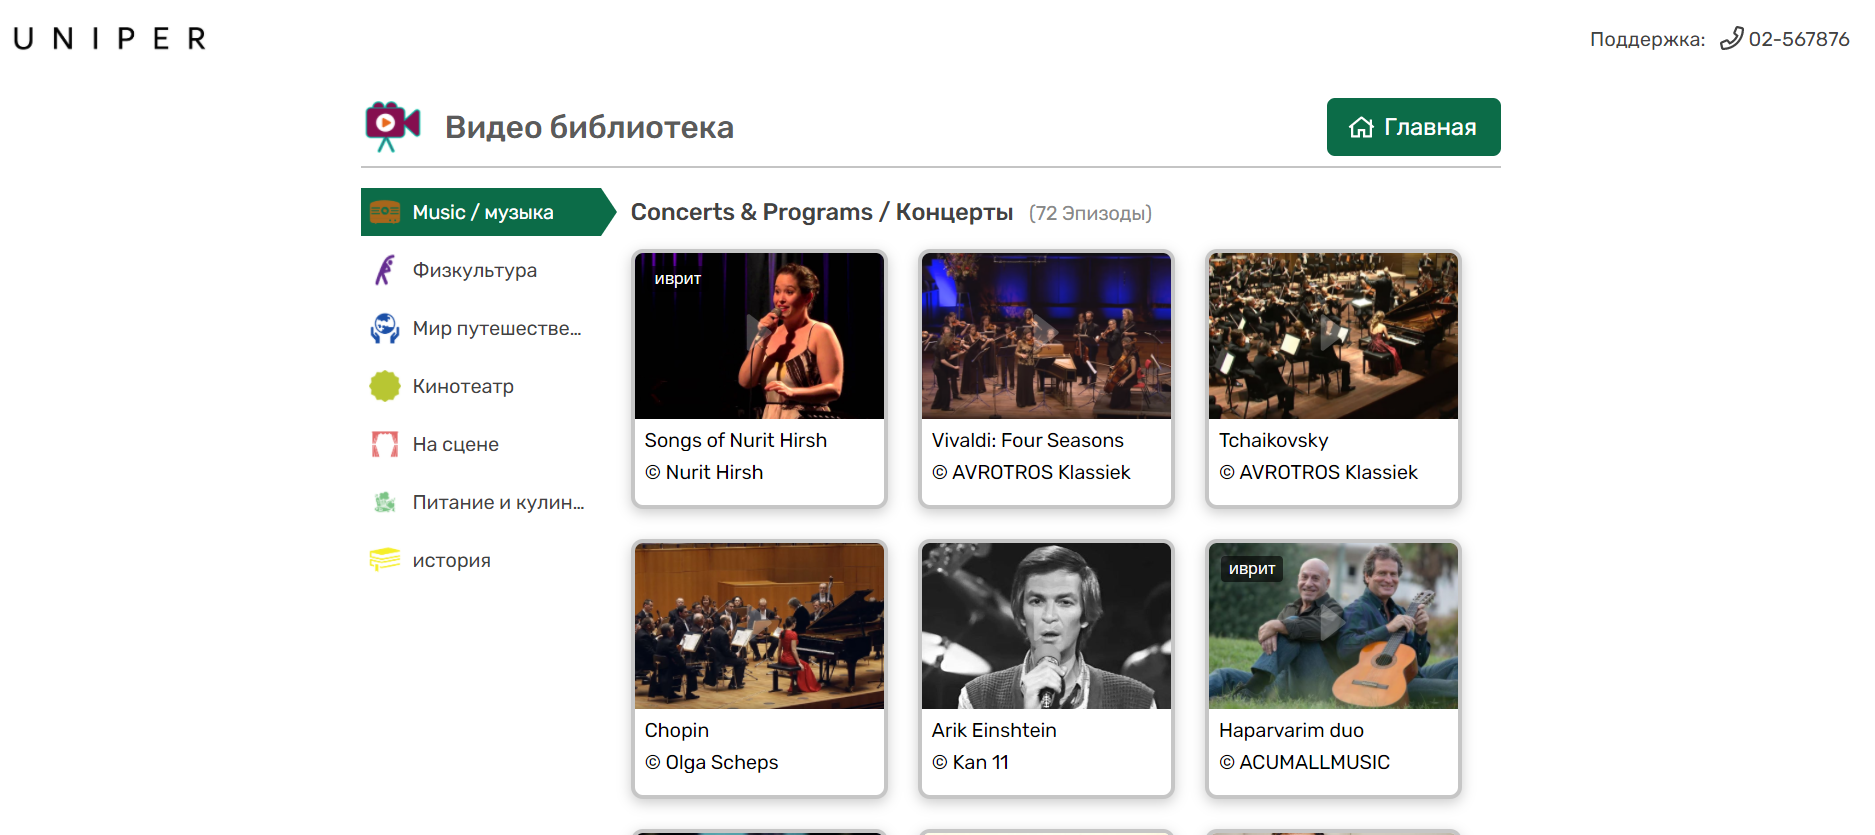Switch to the На сцене category
This screenshot has height=835, width=1875.
click(x=455, y=444)
